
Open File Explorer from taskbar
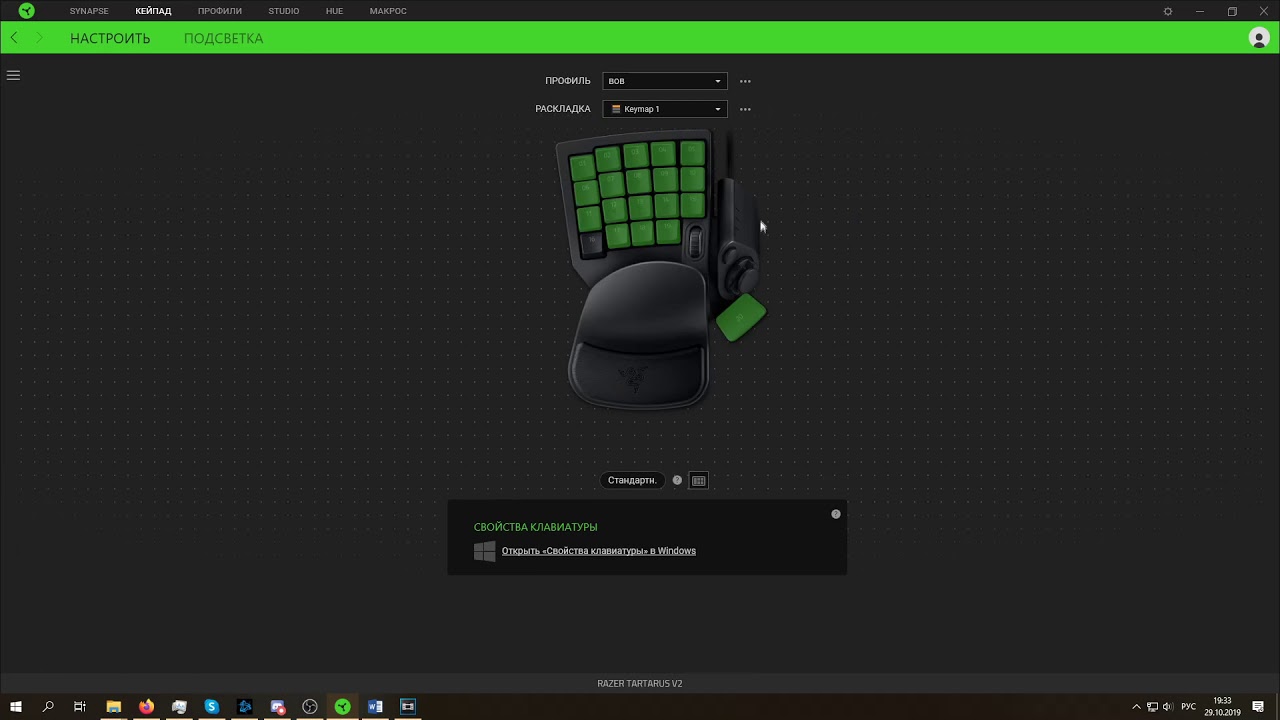point(113,706)
